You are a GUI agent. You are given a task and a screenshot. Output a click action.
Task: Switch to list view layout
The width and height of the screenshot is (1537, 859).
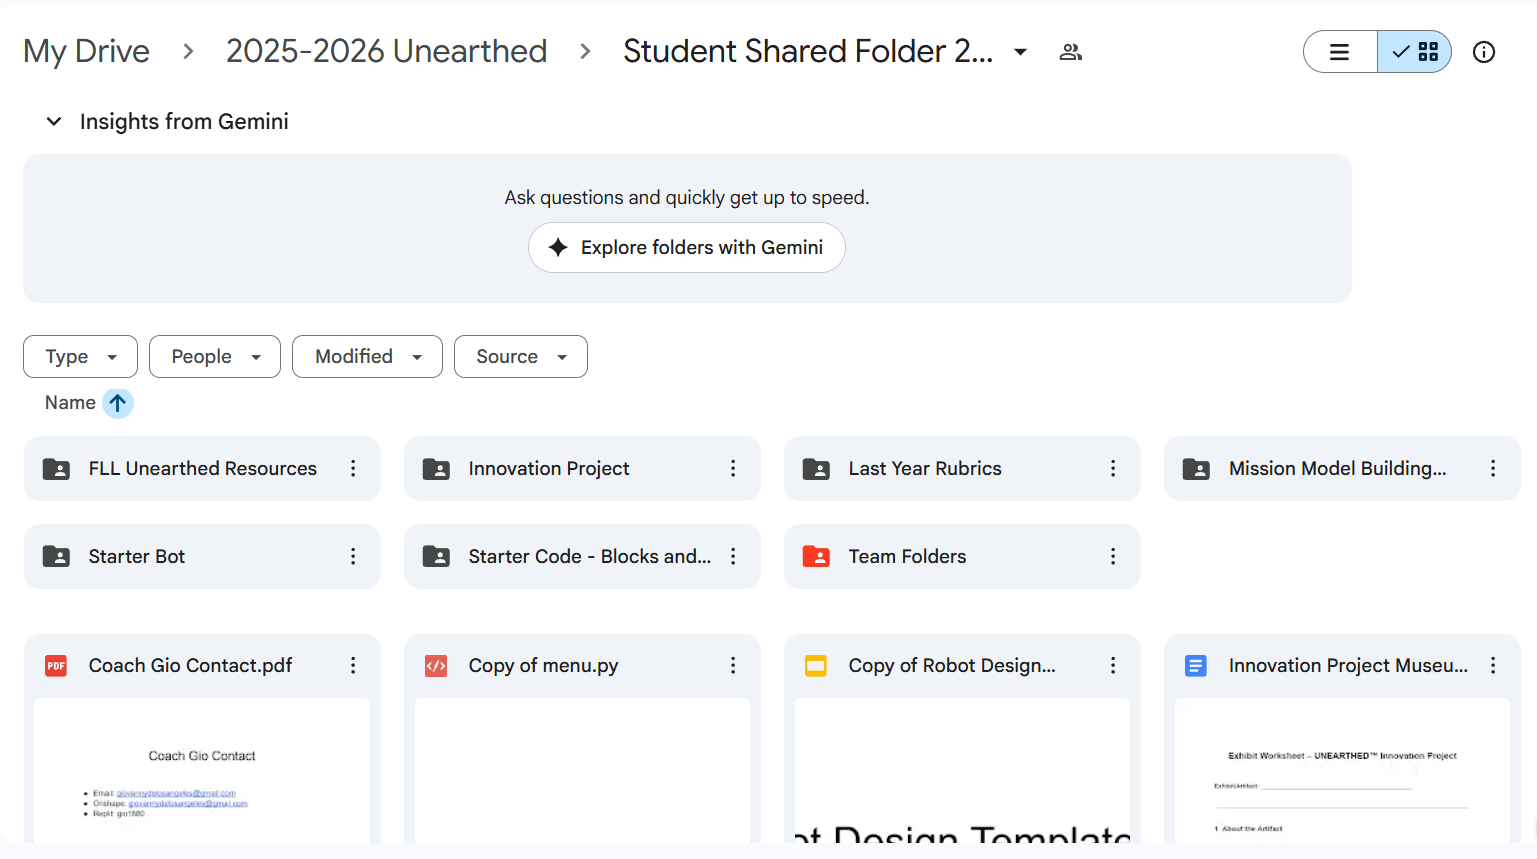(1339, 51)
